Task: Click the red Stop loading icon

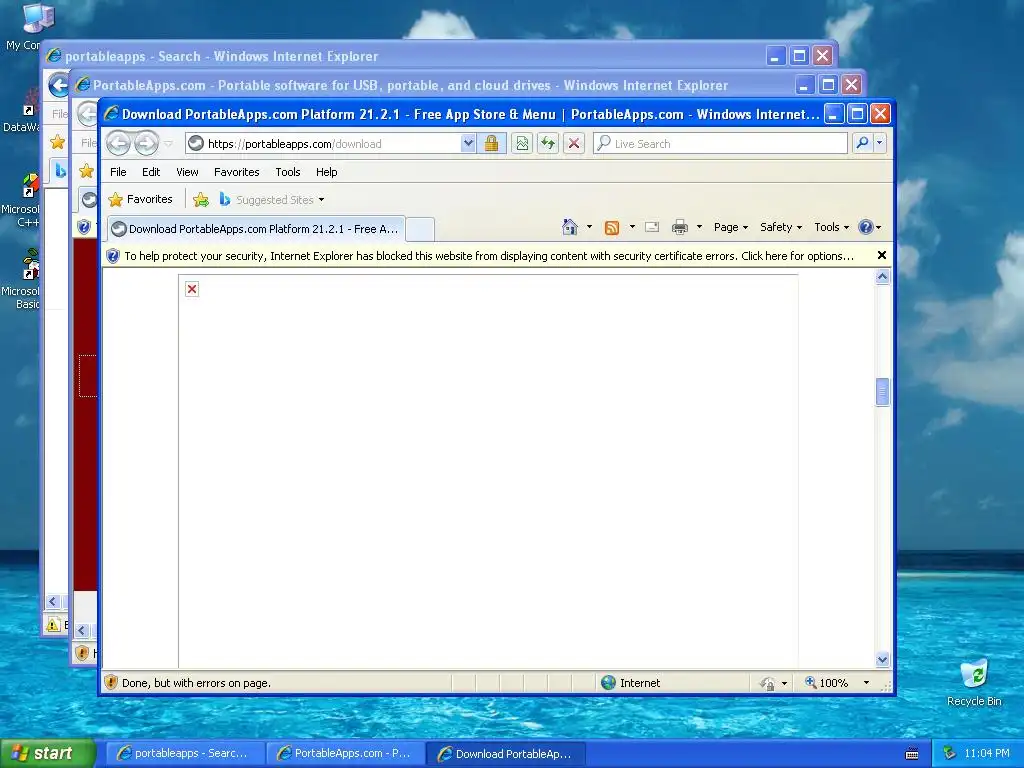Action: click(x=573, y=143)
